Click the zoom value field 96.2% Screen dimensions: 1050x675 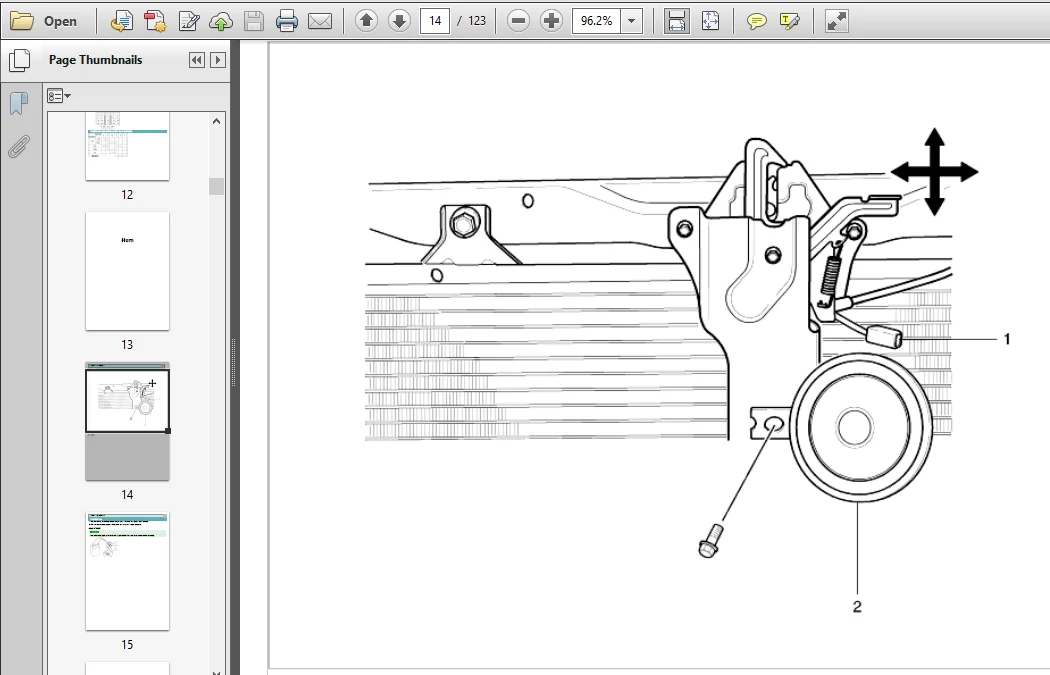[x=596, y=21]
